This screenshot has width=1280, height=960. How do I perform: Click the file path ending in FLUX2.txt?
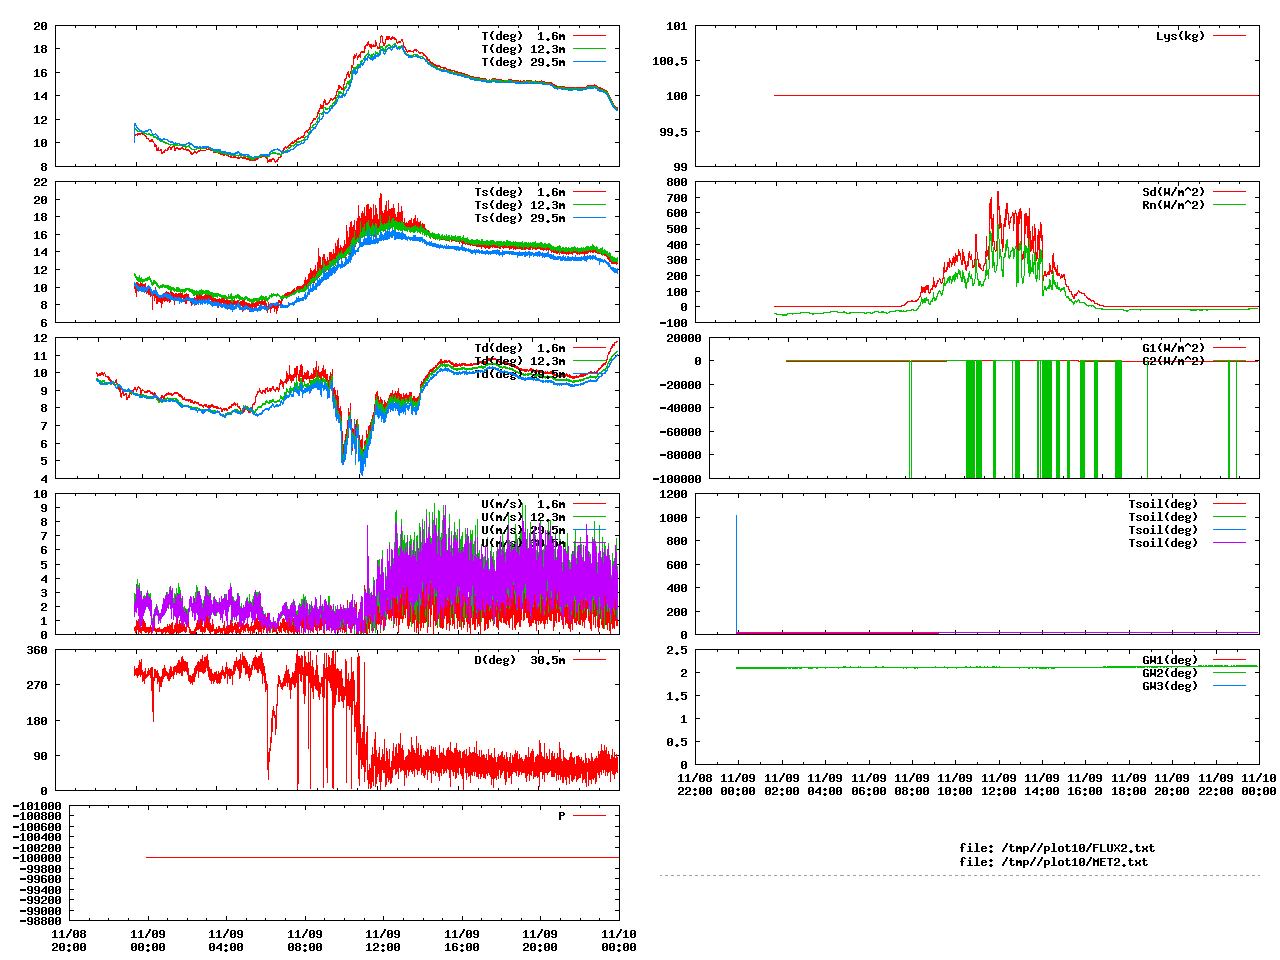click(x=1057, y=848)
